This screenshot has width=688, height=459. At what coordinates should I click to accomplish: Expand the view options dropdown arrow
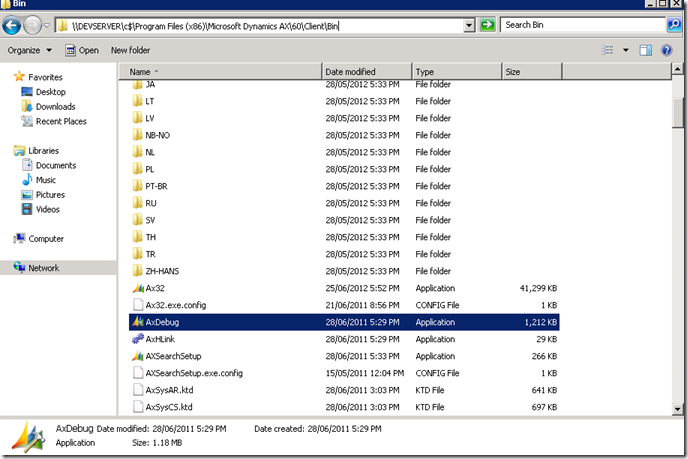click(626, 50)
